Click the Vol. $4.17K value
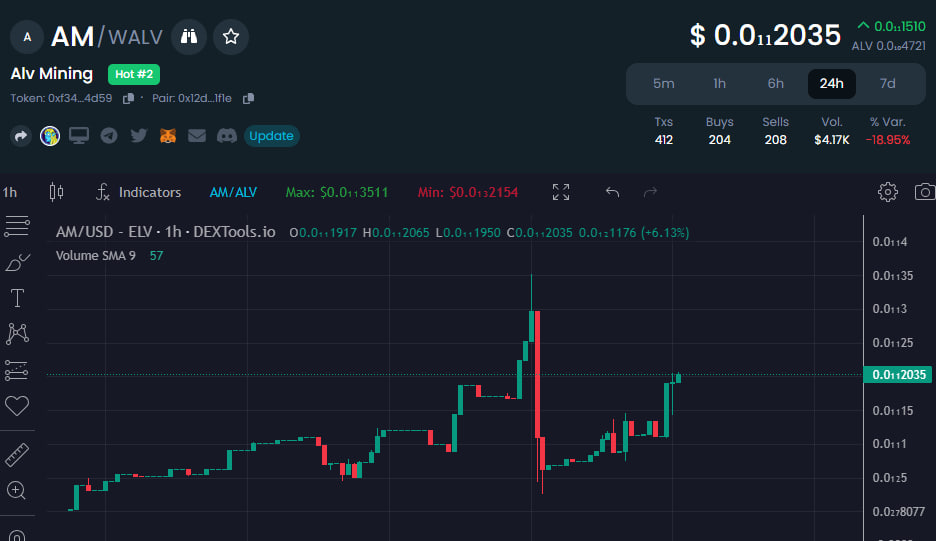 pos(832,140)
